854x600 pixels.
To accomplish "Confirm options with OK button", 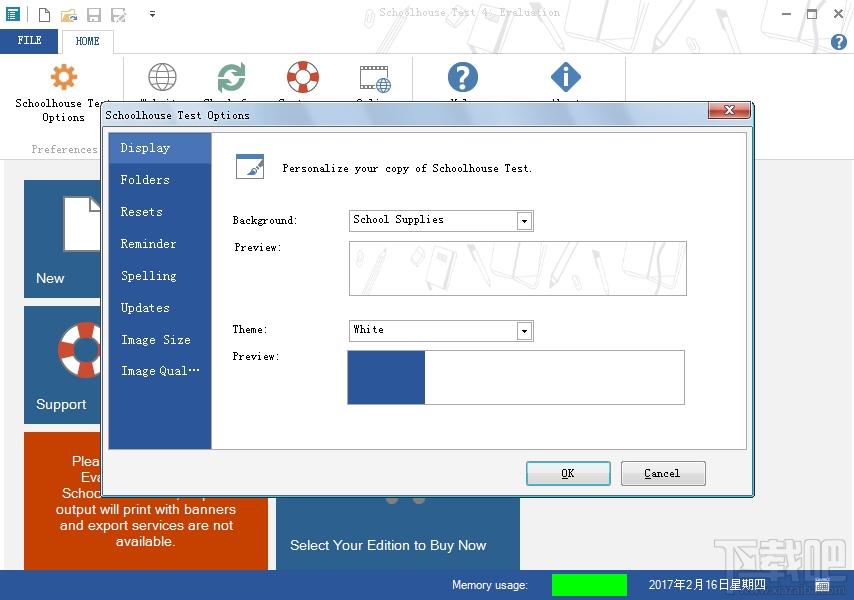I will pyautogui.click(x=568, y=473).
